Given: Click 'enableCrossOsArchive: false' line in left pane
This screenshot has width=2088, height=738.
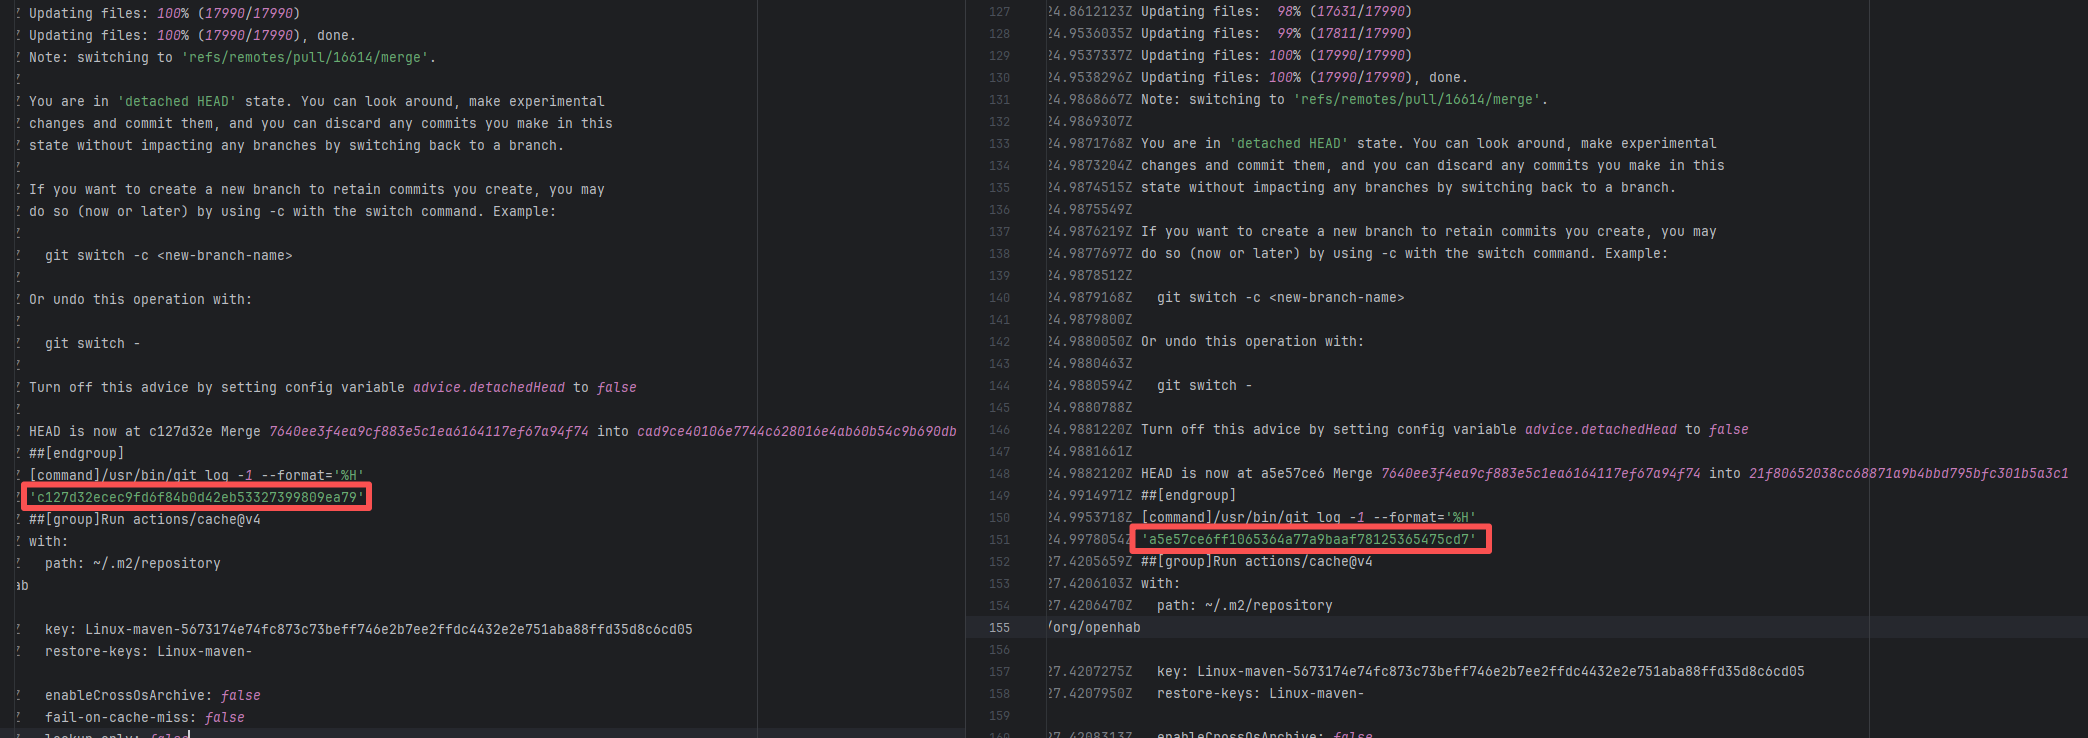Looking at the screenshot, I should pos(152,695).
